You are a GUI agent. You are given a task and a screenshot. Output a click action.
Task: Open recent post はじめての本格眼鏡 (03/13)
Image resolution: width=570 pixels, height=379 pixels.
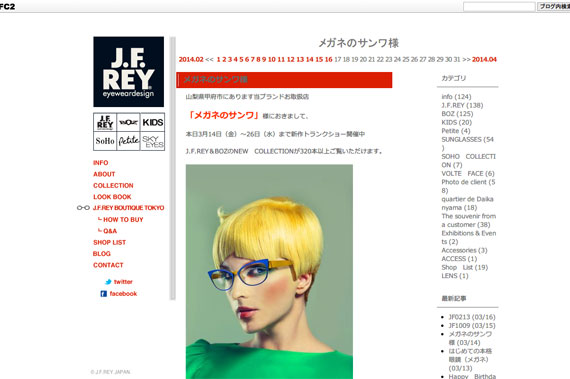click(x=470, y=359)
